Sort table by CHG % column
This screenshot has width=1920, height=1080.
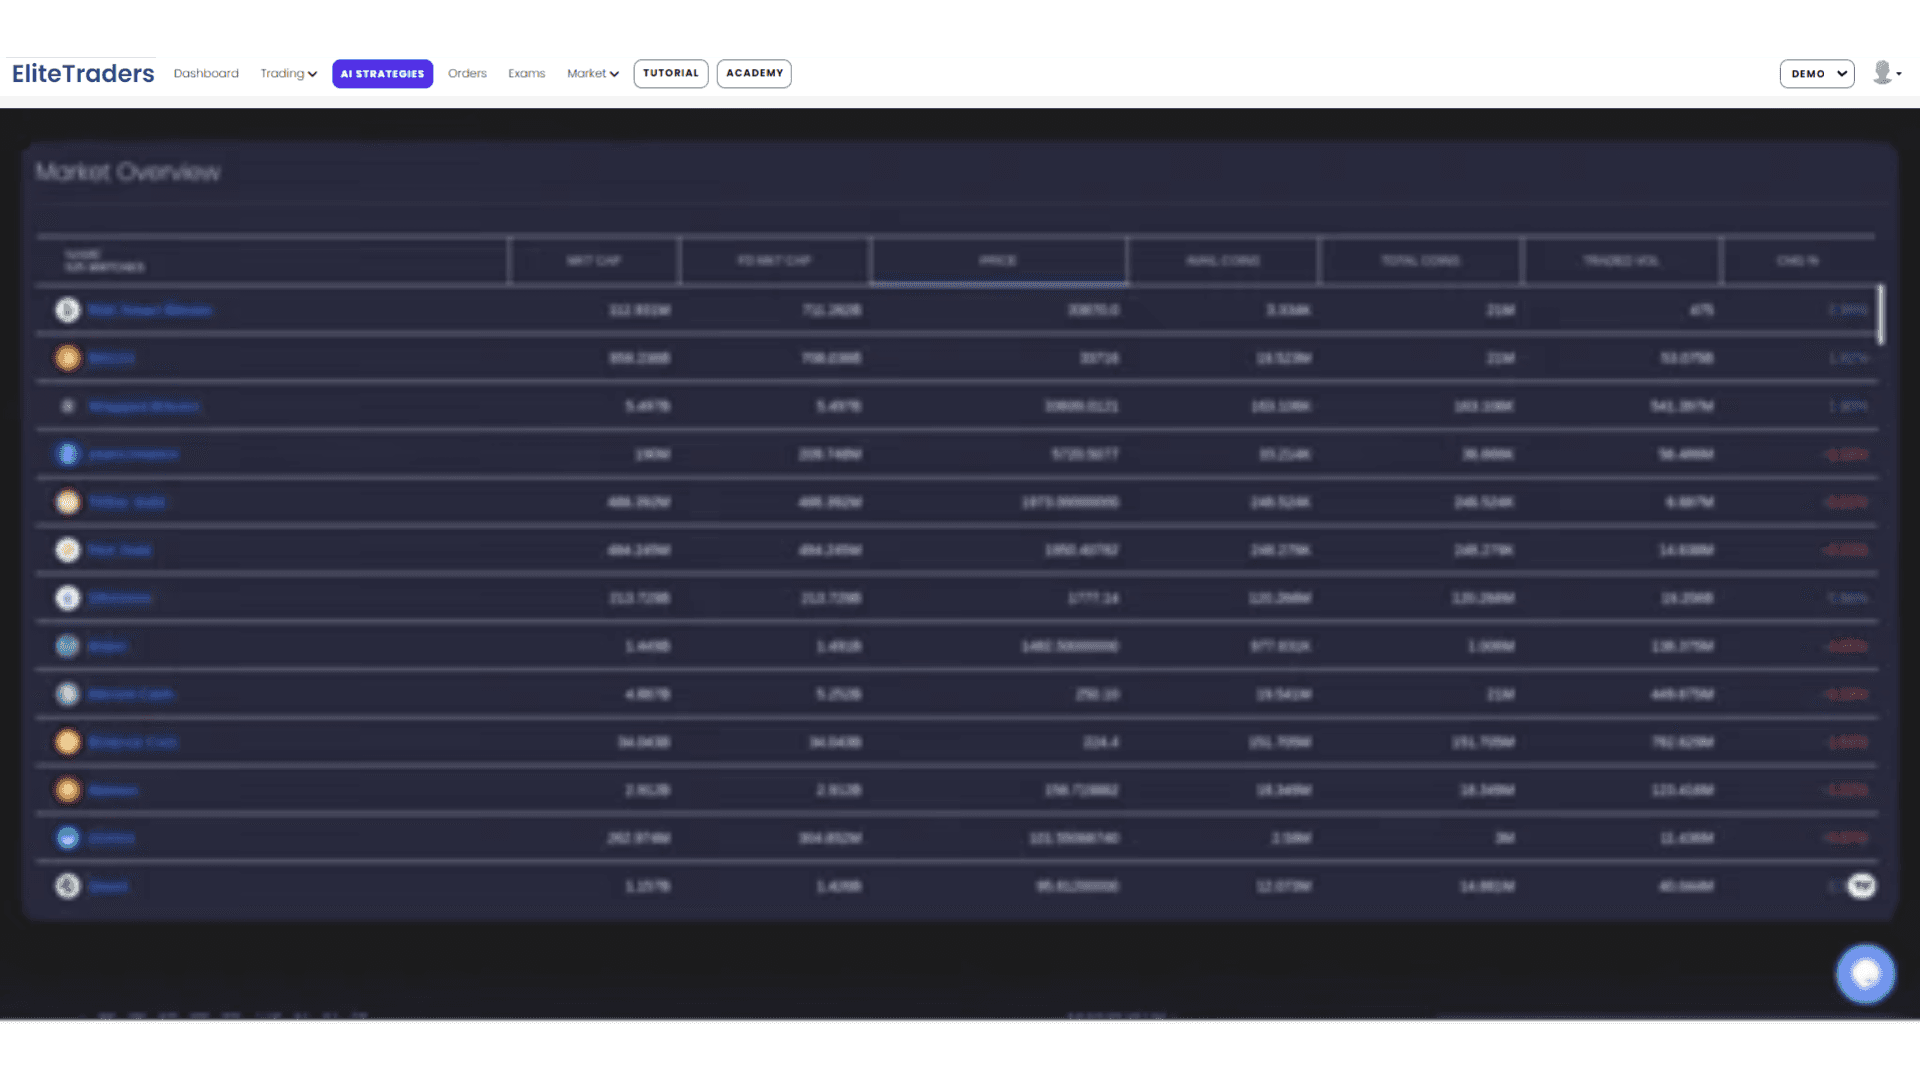coord(1798,261)
